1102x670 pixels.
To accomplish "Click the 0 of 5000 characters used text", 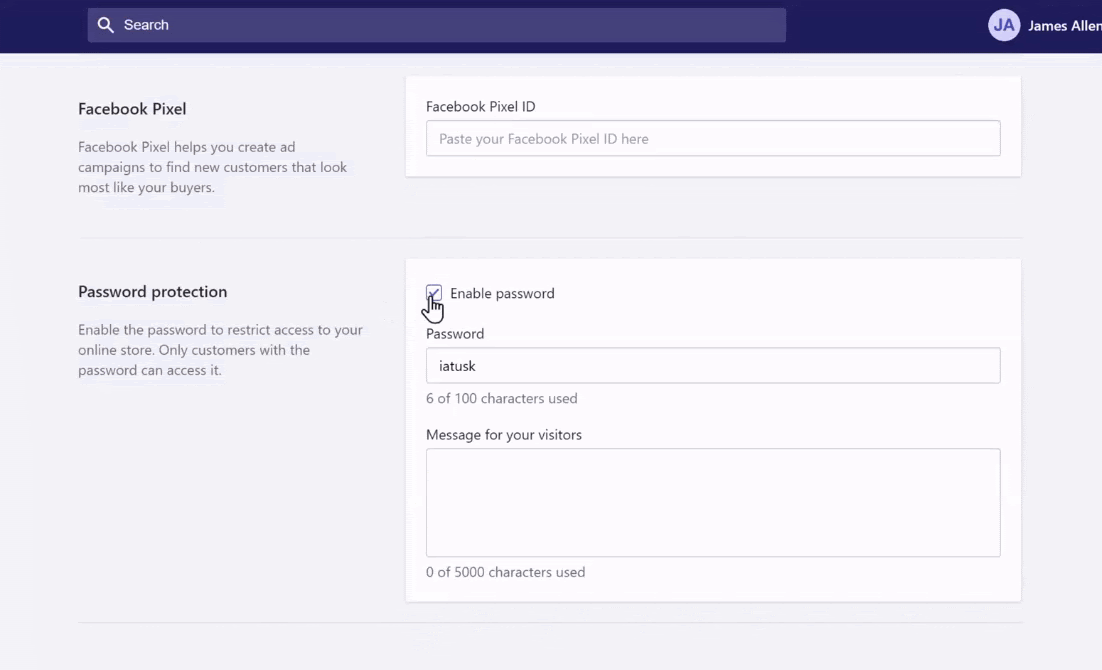I will (x=505, y=572).
